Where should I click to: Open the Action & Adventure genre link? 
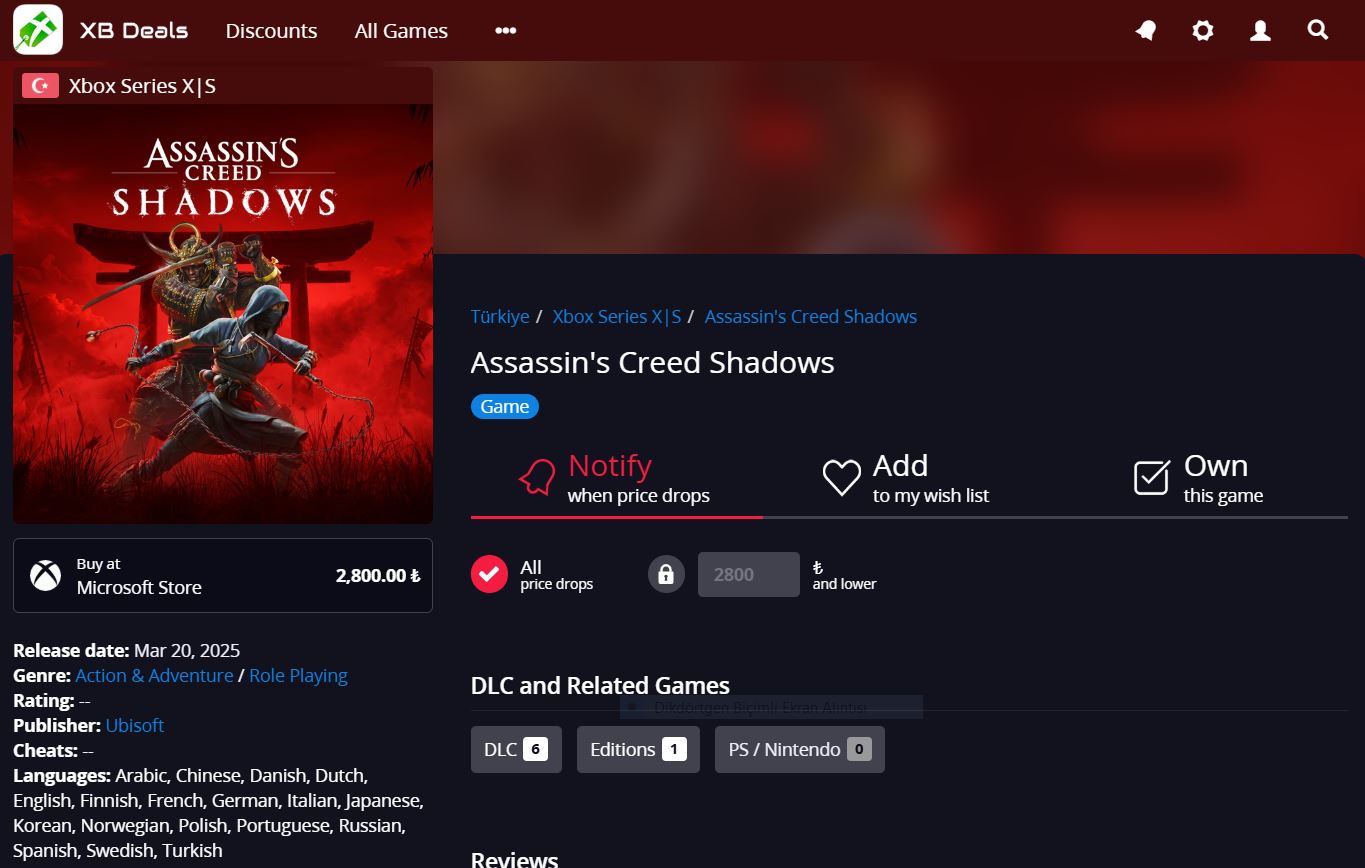[x=154, y=675]
